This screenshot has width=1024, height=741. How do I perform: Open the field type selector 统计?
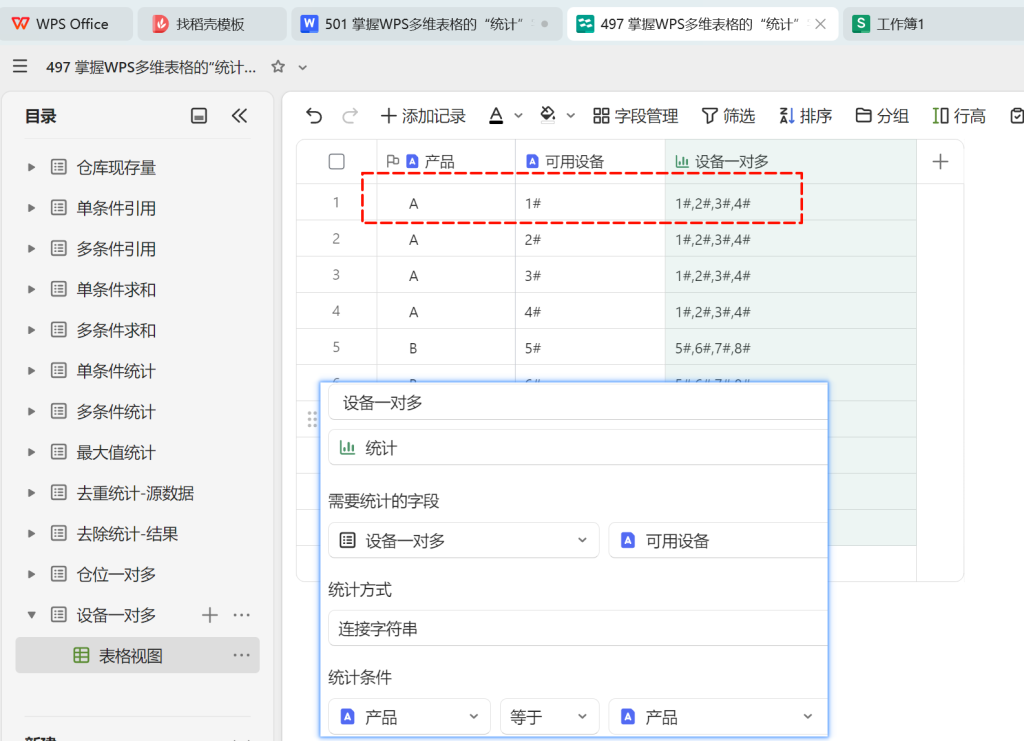coord(578,448)
